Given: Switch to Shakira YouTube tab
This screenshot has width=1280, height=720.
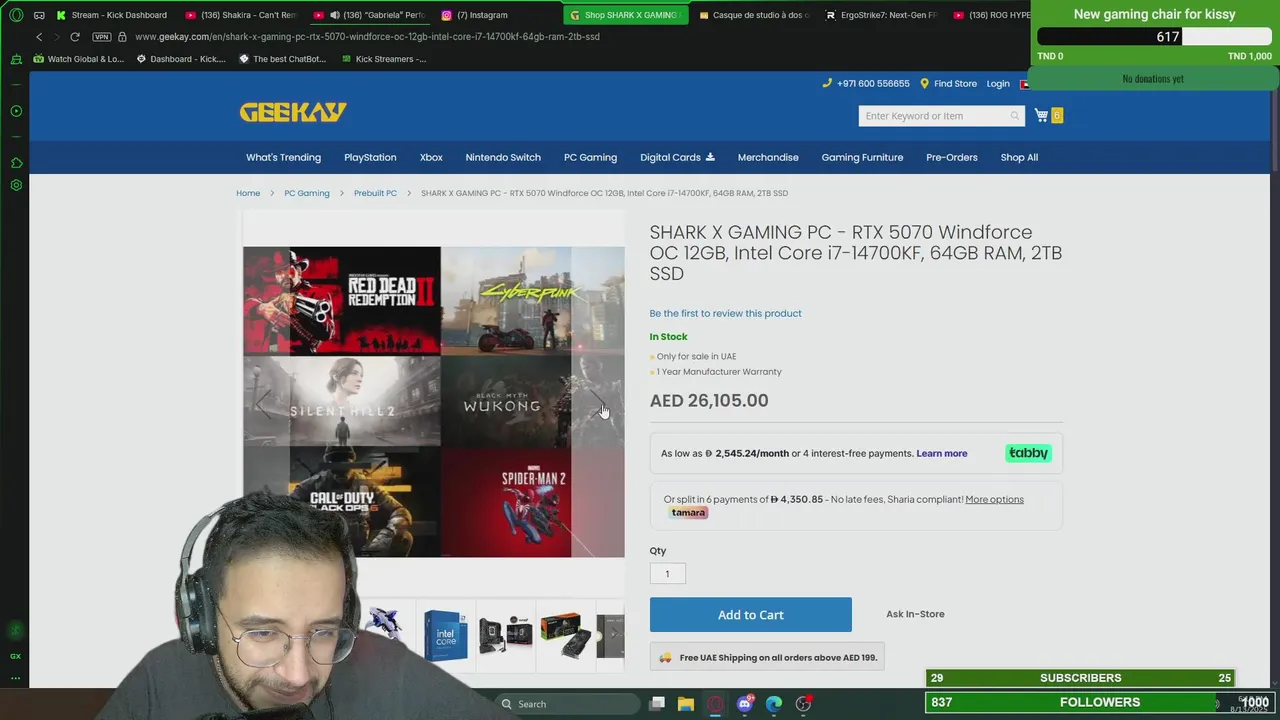Looking at the screenshot, I should (x=241, y=15).
